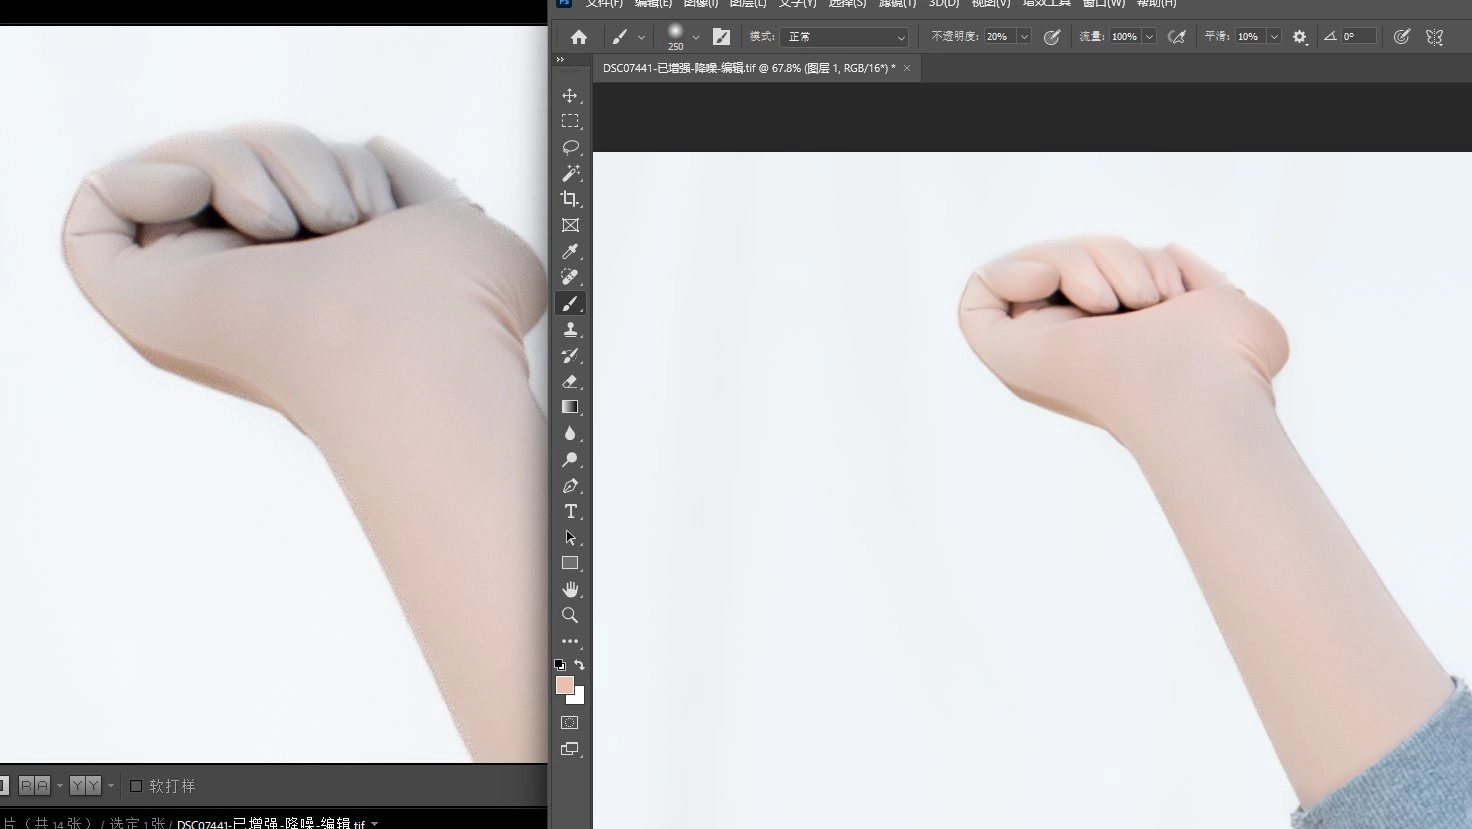The image size is (1472, 829).
Task: Switch to the DSC07441 document tab
Action: [x=749, y=68]
